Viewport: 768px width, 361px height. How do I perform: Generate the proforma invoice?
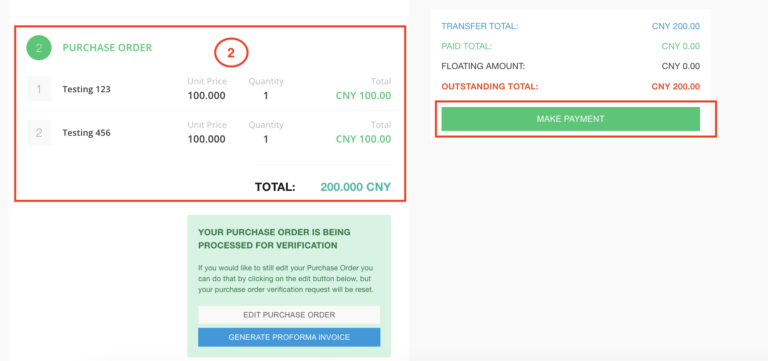[289, 337]
